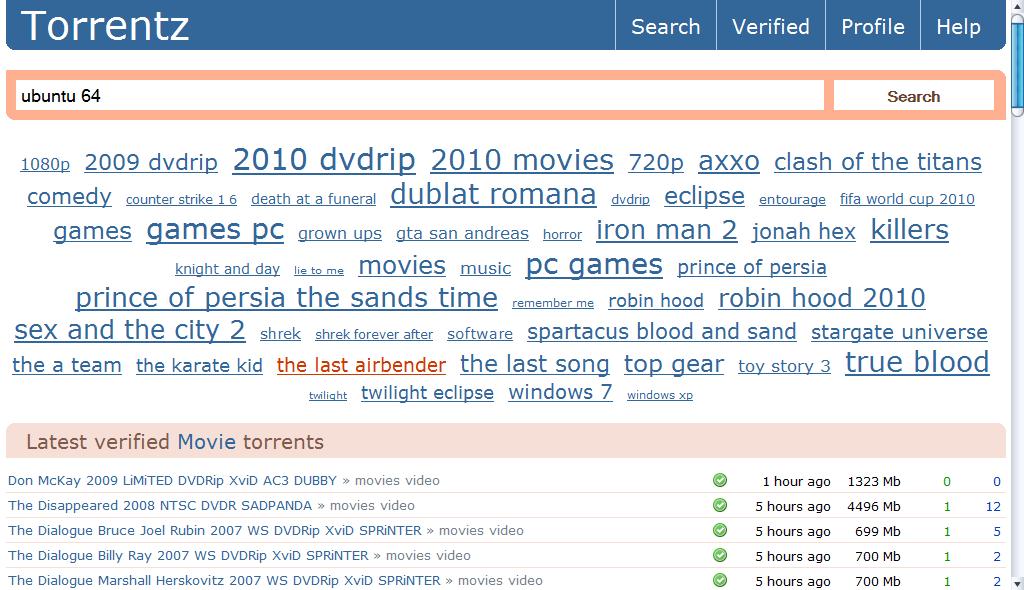Open the 'iron man 2' tag
Viewport: 1024px width, 590px height.
coord(667,230)
